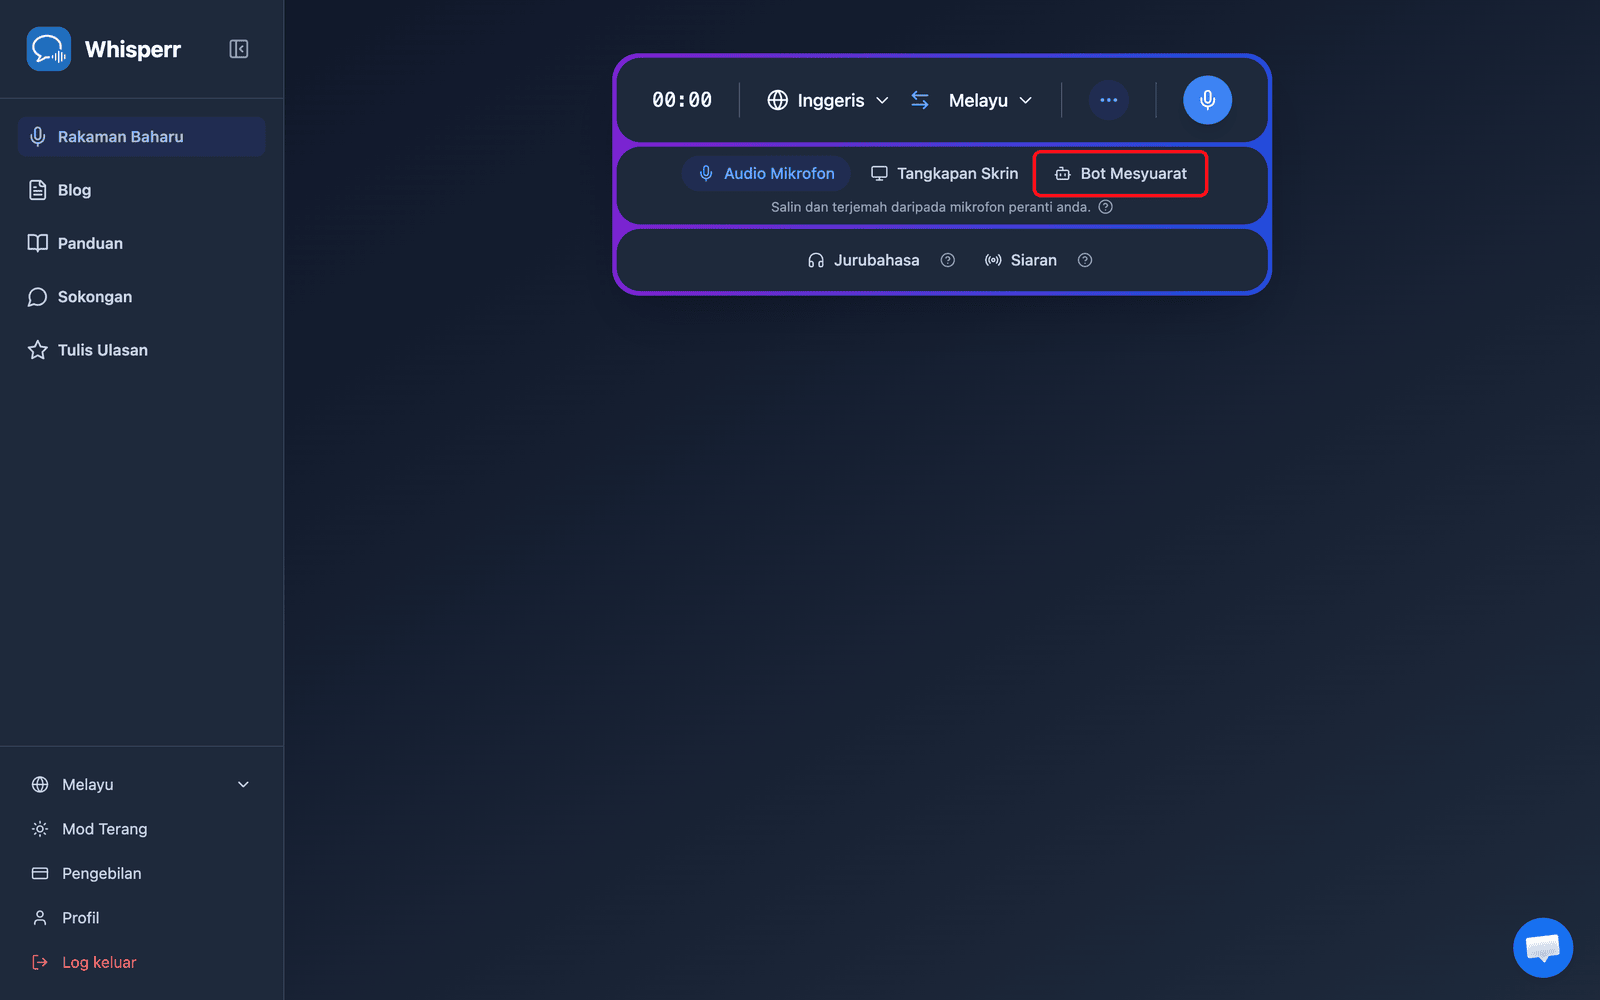Open the Inggeris source language dropdown
Screen dimensions: 1600x1000
coord(828,100)
